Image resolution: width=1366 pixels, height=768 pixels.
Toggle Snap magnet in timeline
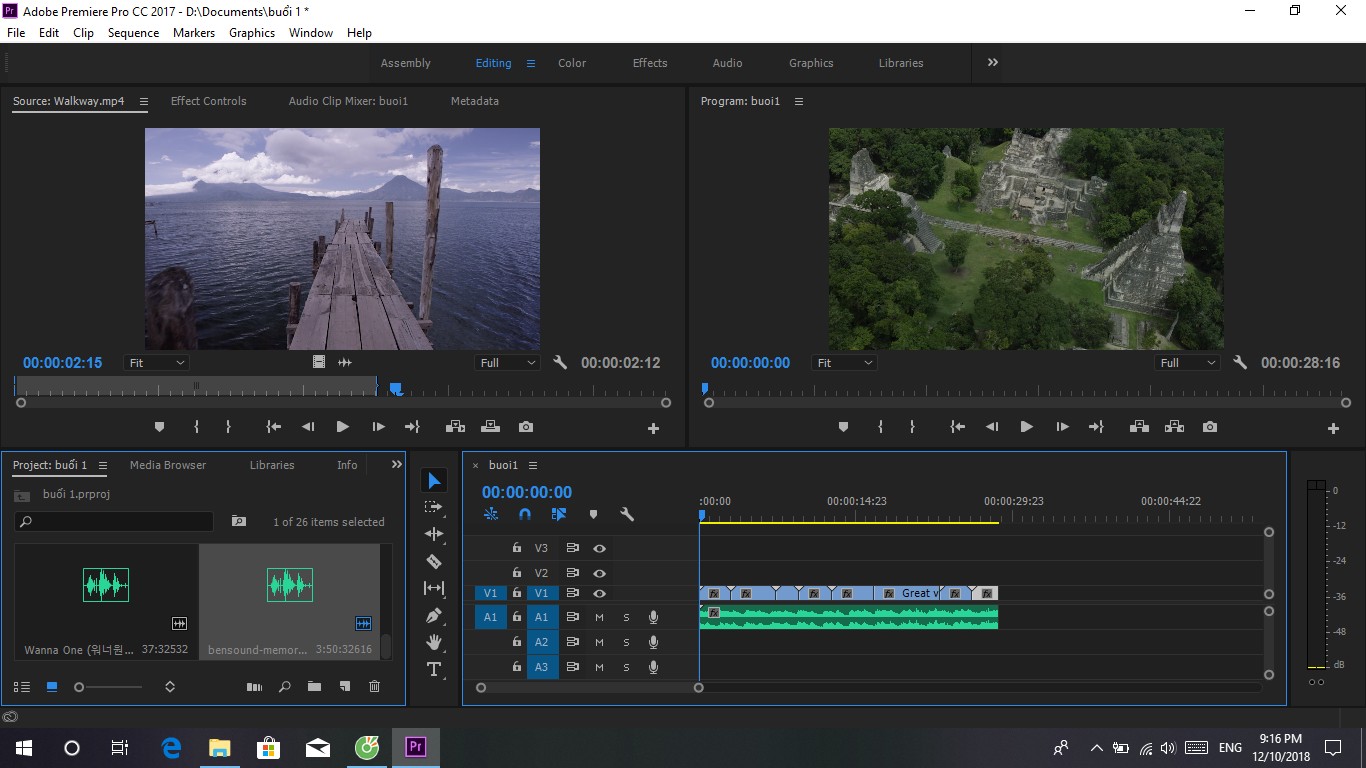pyautogui.click(x=525, y=514)
